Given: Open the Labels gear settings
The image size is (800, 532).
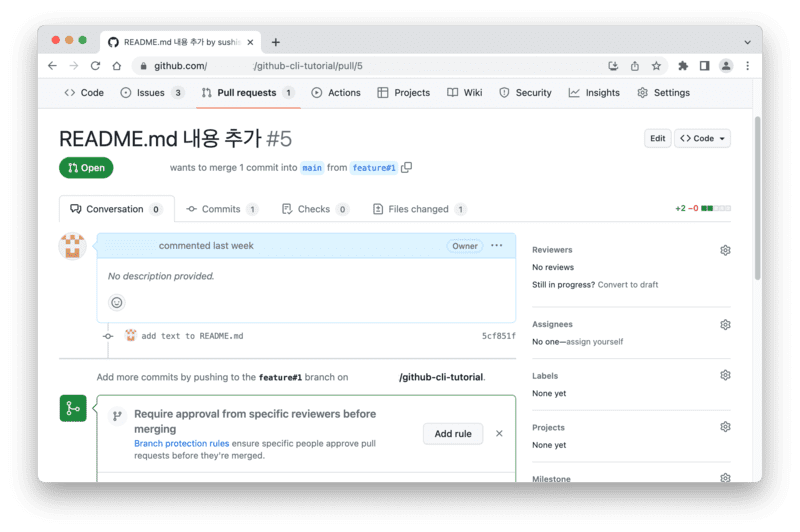Looking at the screenshot, I should pos(725,376).
